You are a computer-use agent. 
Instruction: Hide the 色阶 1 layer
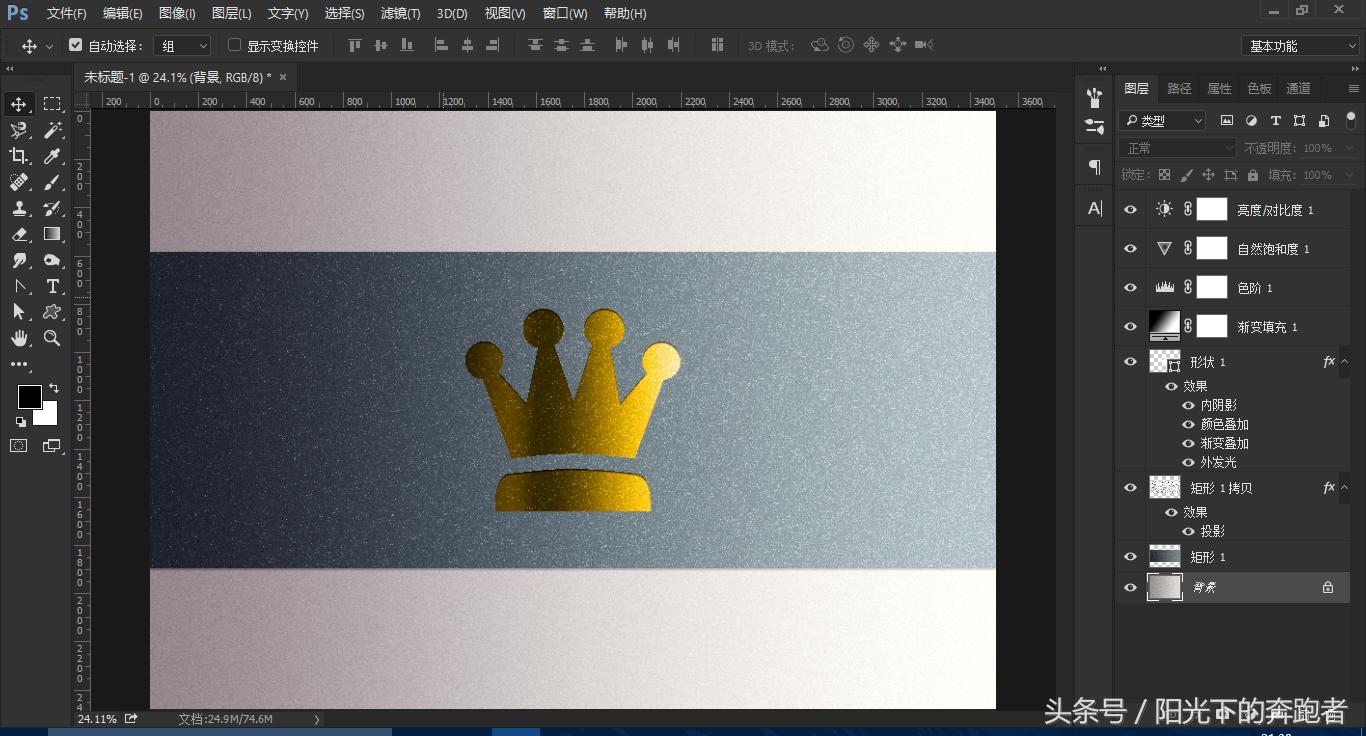pyautogui.click(x=1131, y=288)
